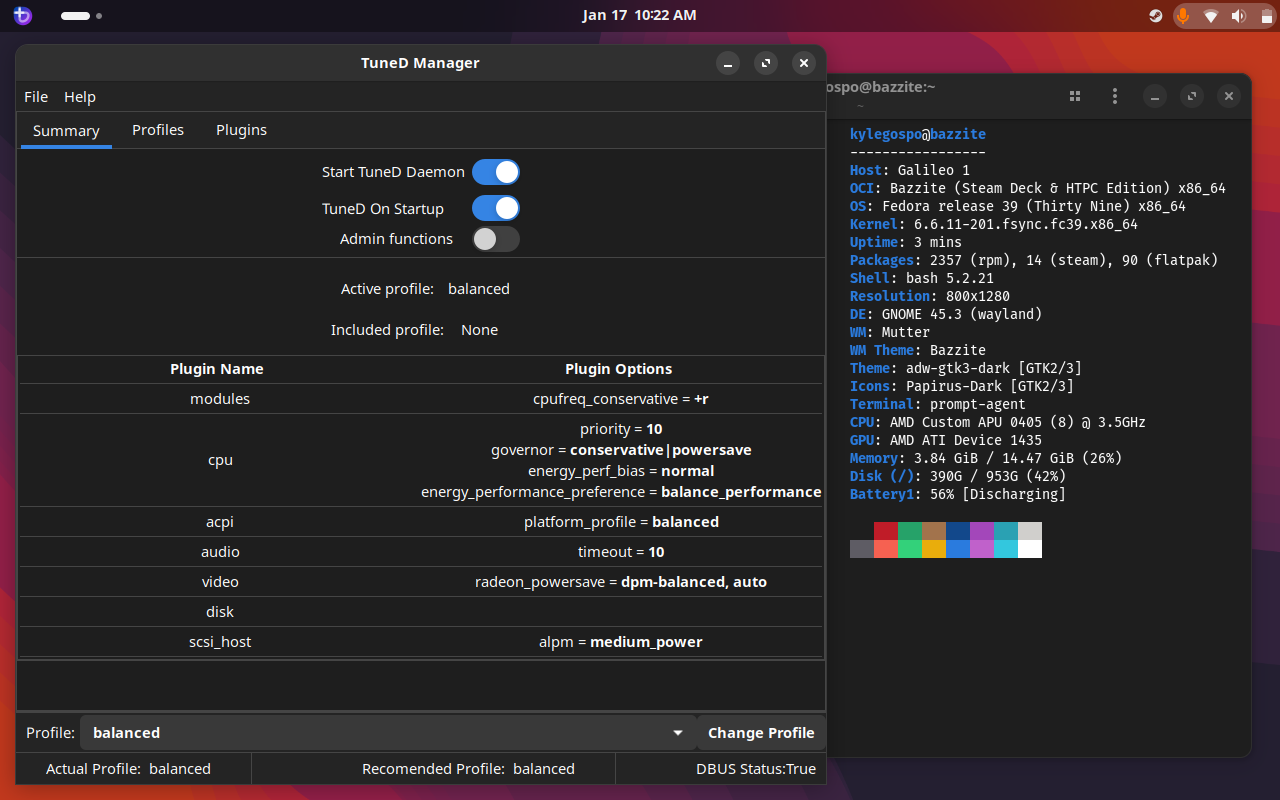Click the clock showing Jan 17 10:22 AM
The height and width of the screenshot is (800, 1280).
click(639, 15)
